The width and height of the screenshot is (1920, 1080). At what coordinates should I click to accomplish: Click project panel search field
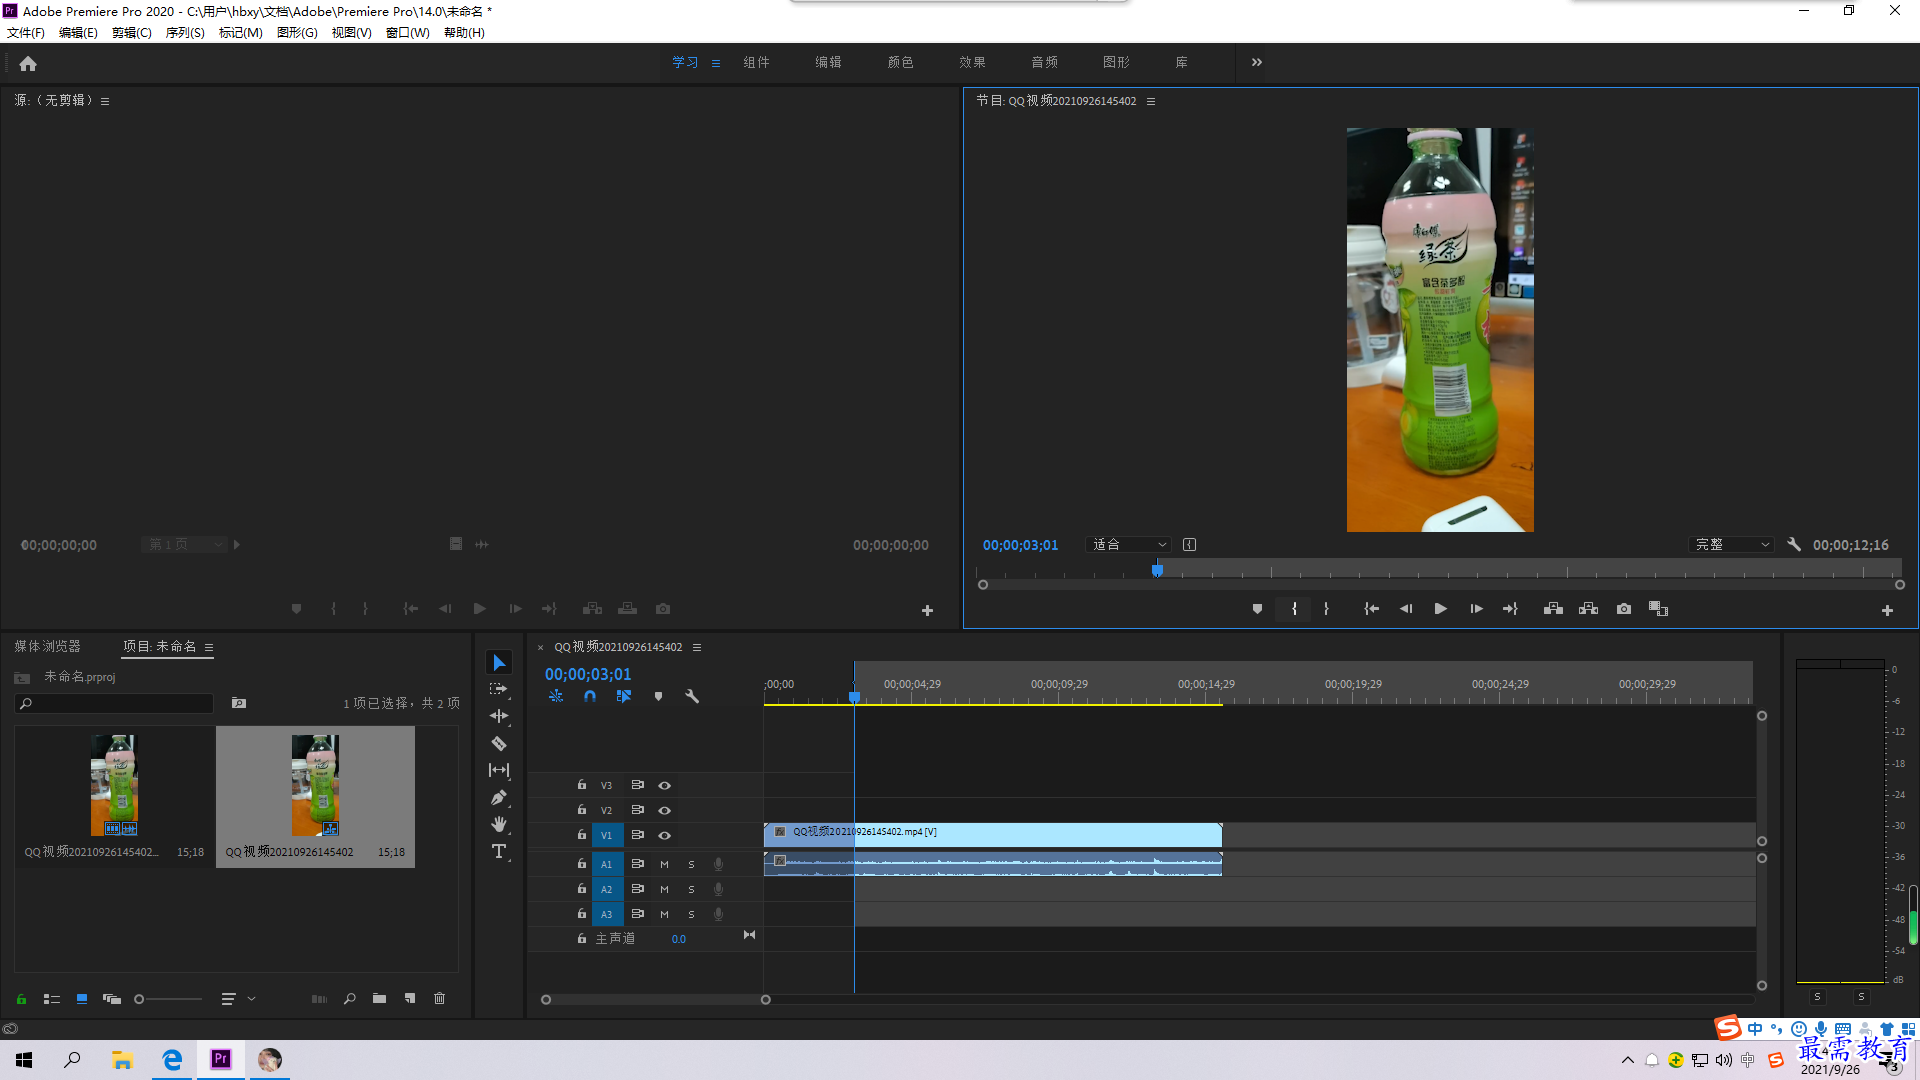click(115, 703)
